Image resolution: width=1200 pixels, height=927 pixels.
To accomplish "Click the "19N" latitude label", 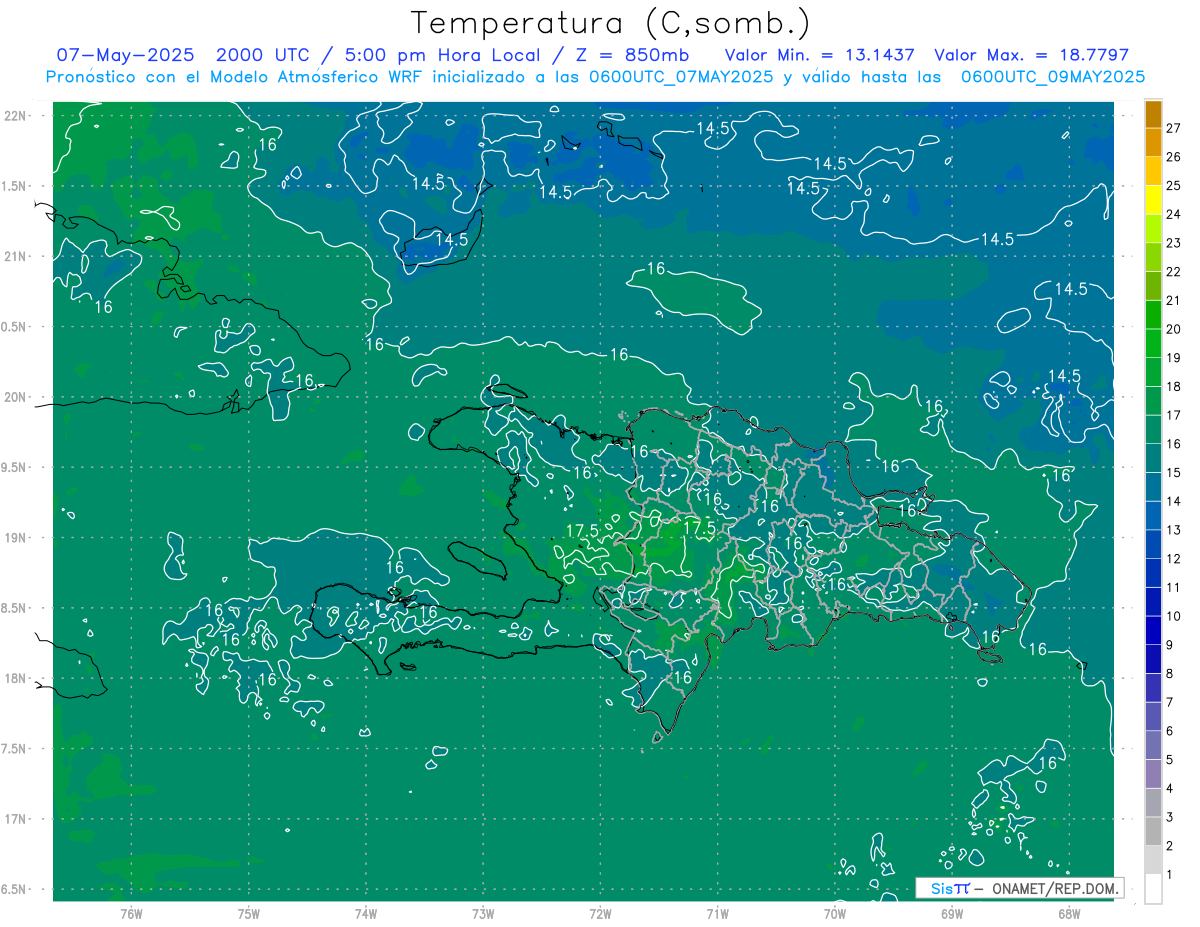I will tap(17, 538).
